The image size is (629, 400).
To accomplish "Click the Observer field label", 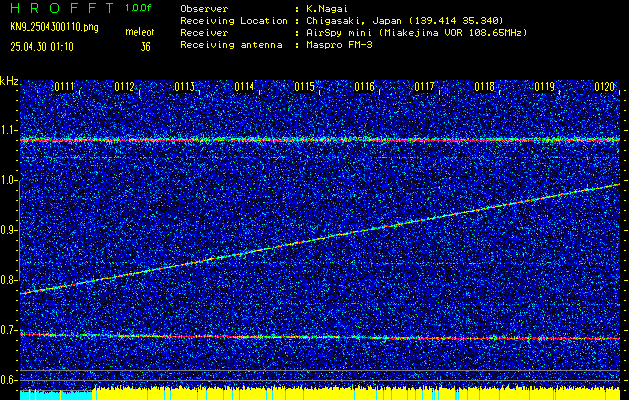I will pos(204,8).
